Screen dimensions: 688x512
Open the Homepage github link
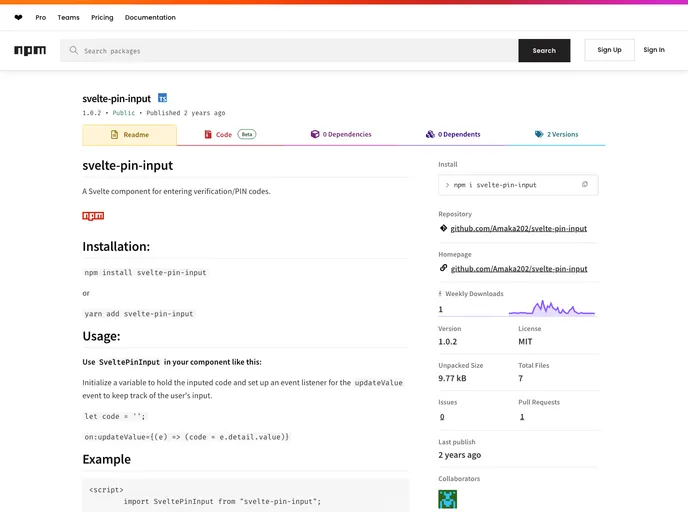pos(519,269)
